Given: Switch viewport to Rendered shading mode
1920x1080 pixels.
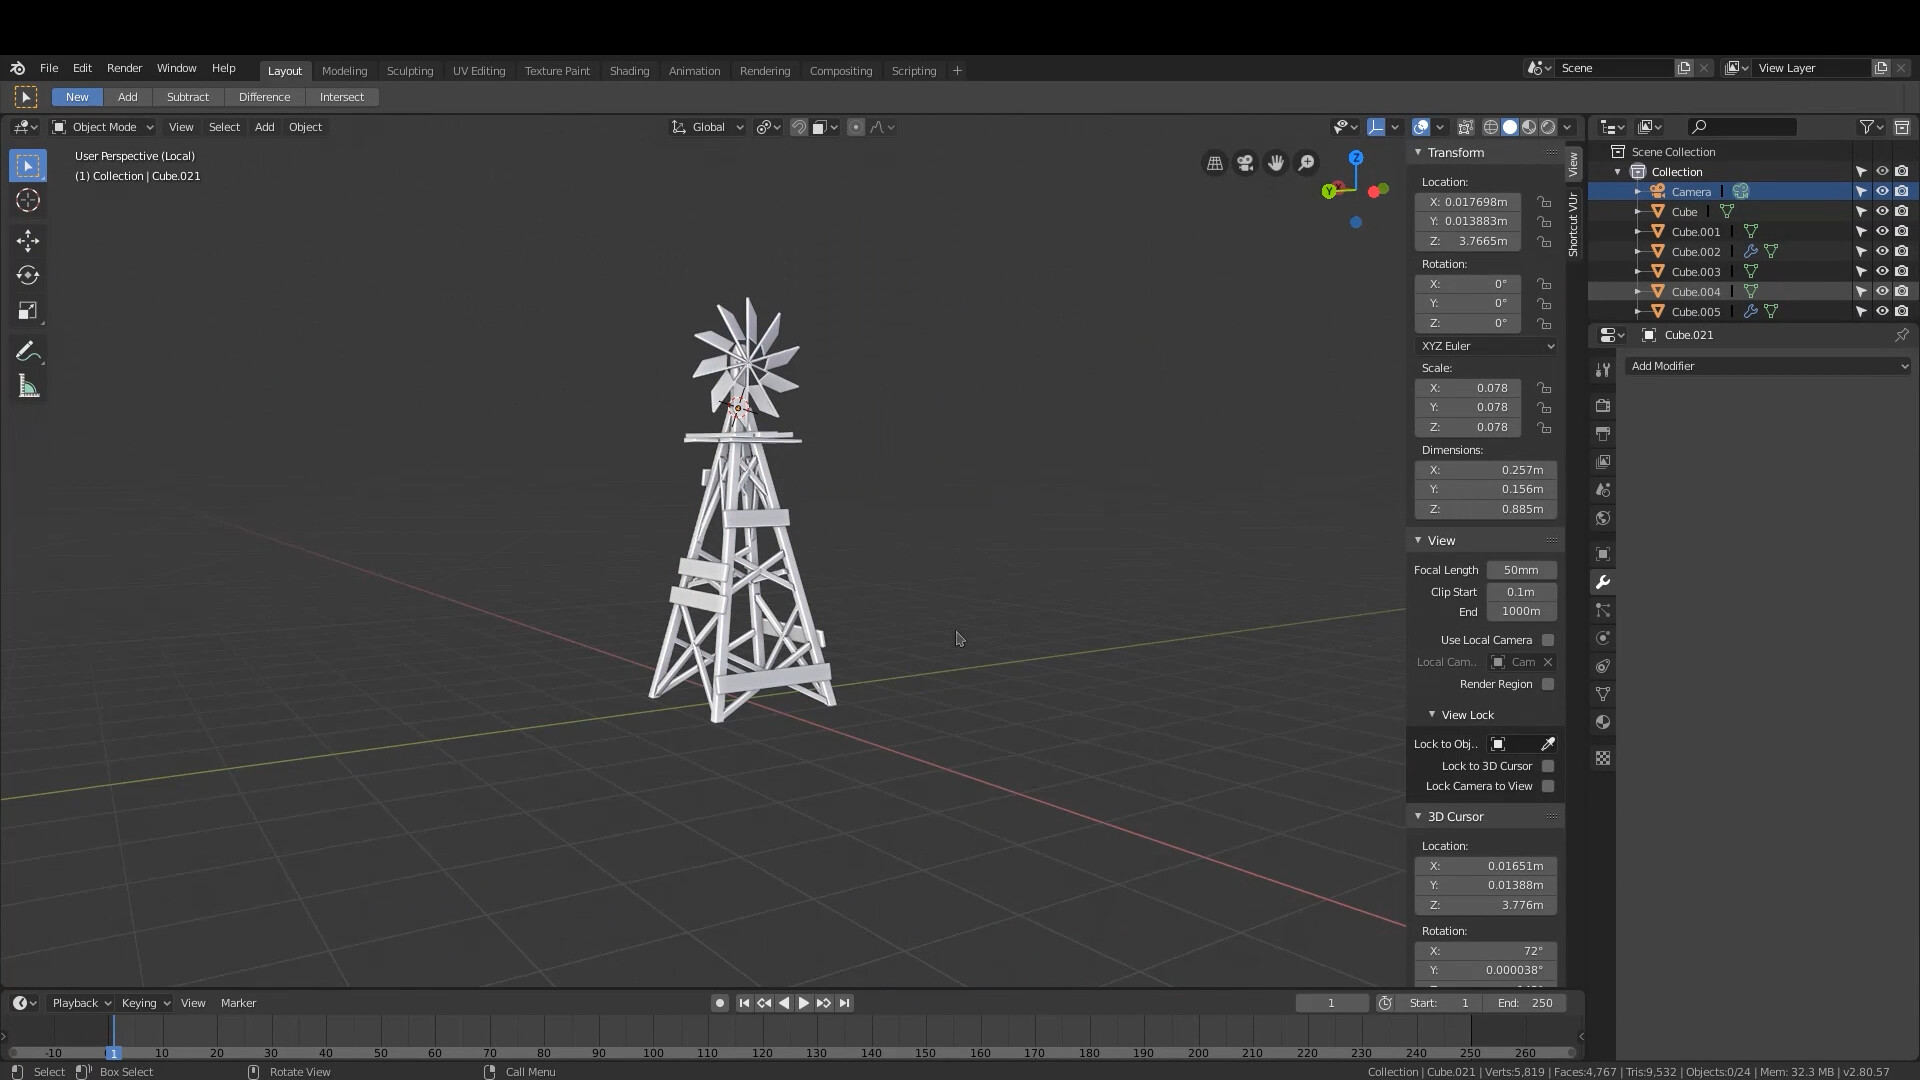Looking at the screenshot, I should pyautogui.click(x=1546, y=127).
